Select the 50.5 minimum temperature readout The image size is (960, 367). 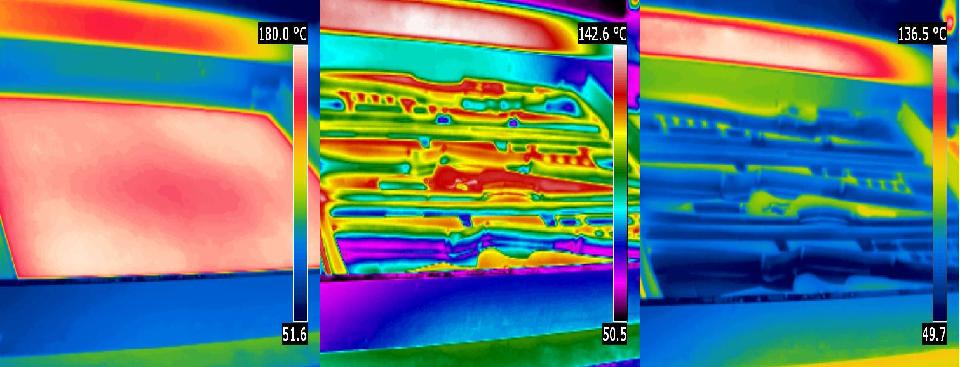coord(614,335)
